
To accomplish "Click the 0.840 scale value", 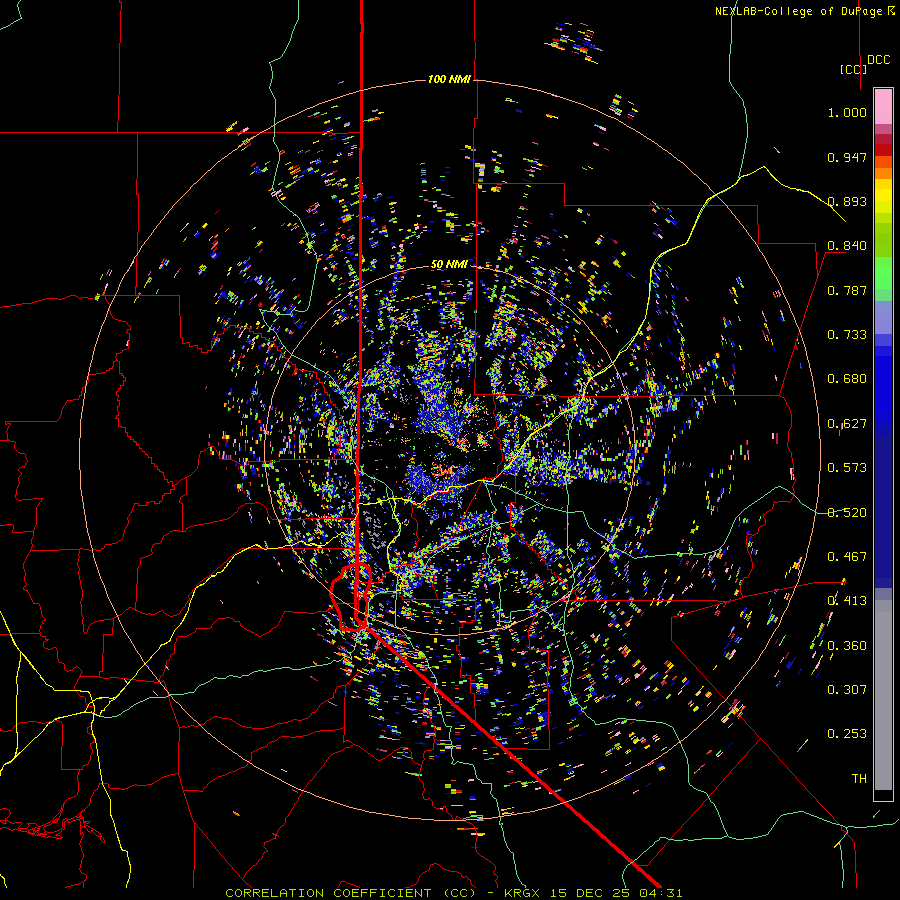I will tap(847, 246).
